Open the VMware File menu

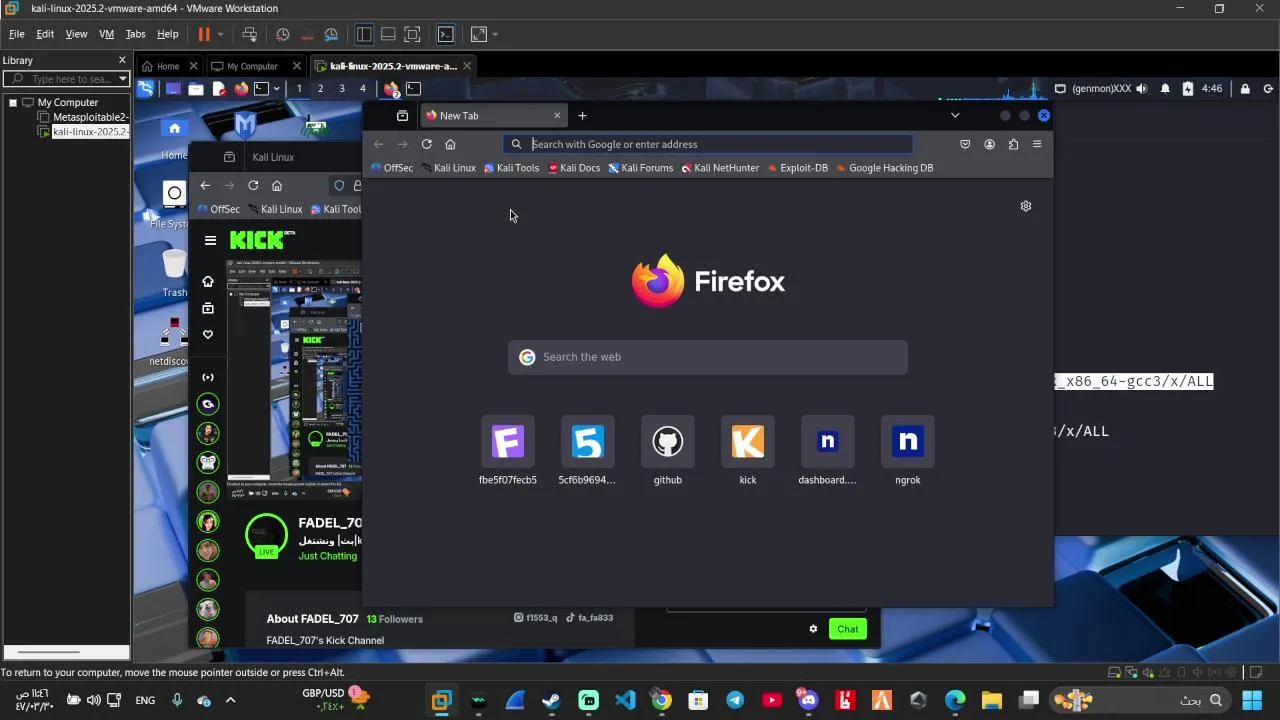[x=17, y=34]
